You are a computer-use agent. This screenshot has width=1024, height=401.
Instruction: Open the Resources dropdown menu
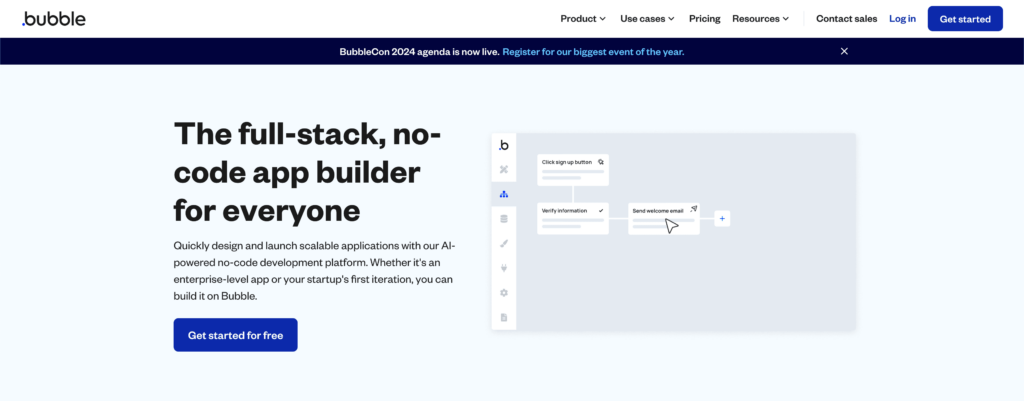pyautogui.click(x=760, y=19)
